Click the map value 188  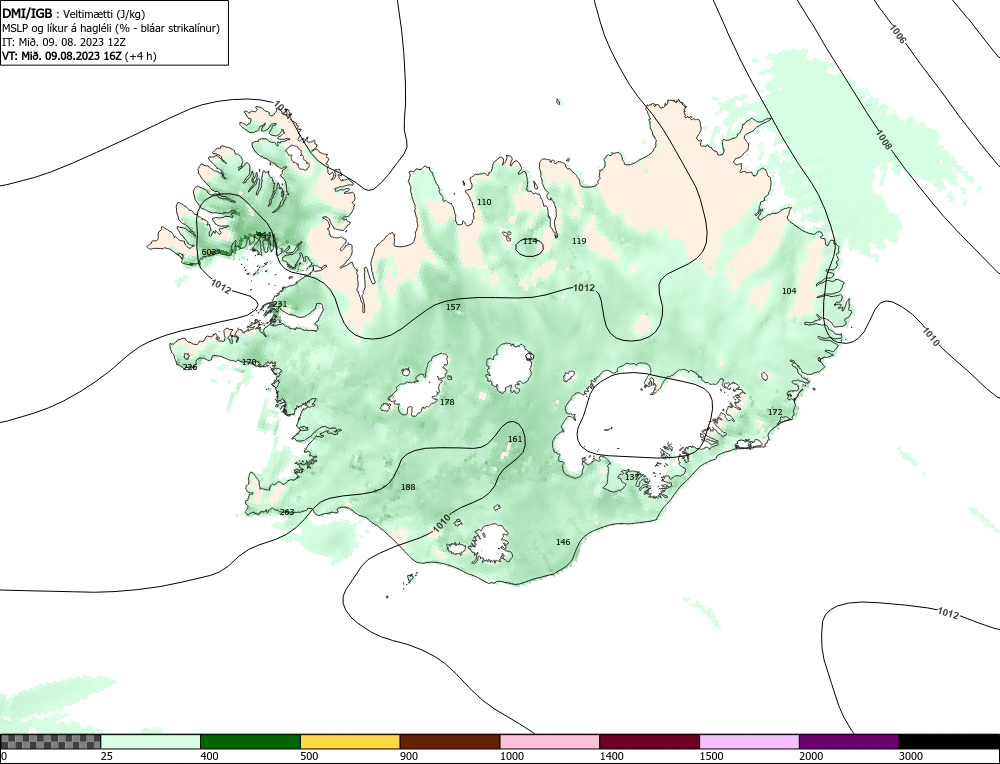408,487
